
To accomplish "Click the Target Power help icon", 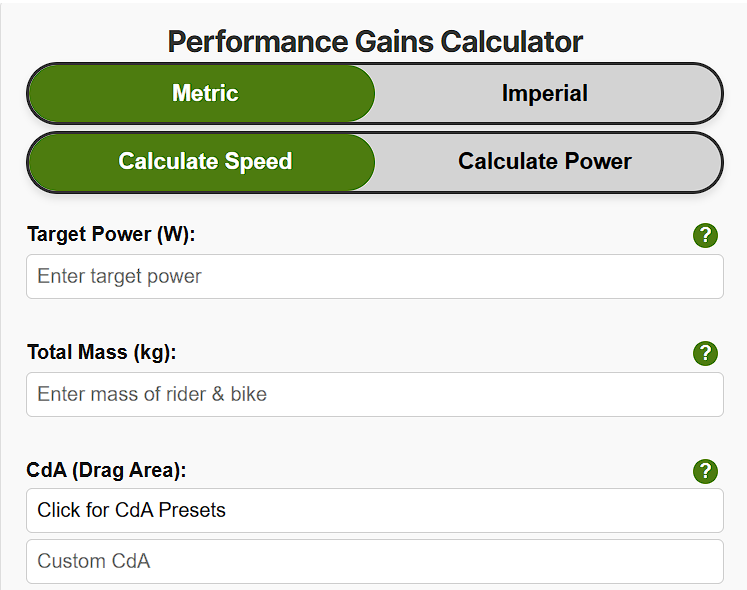I will tap(705, 236).
